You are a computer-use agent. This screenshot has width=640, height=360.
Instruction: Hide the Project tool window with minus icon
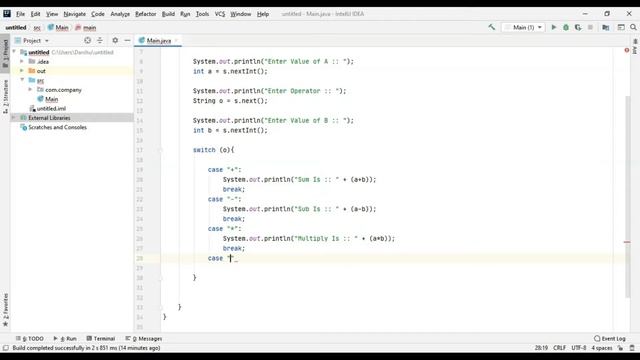pyautogui.click(x=127, y=40)
